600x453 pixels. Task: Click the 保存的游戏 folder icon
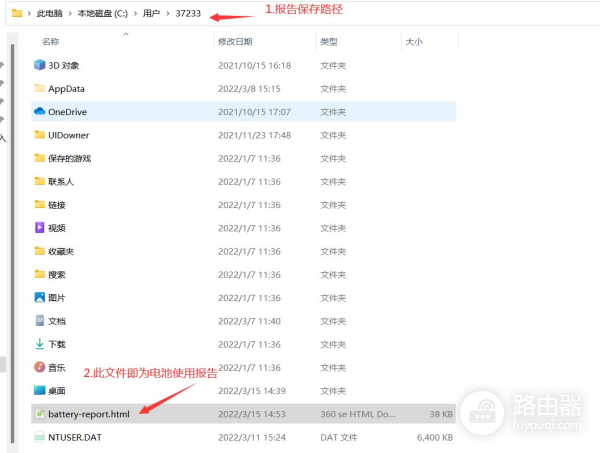39,158
